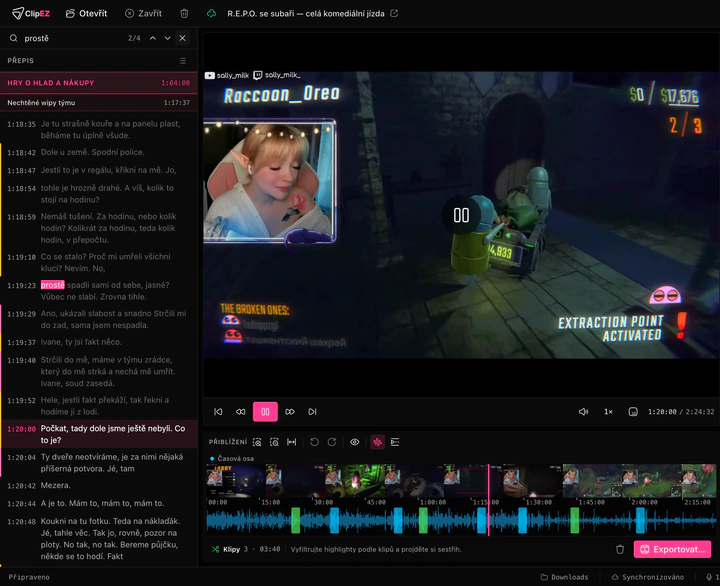Click the Časová osa label
The image size is (720, 586).
coord(236,458)
